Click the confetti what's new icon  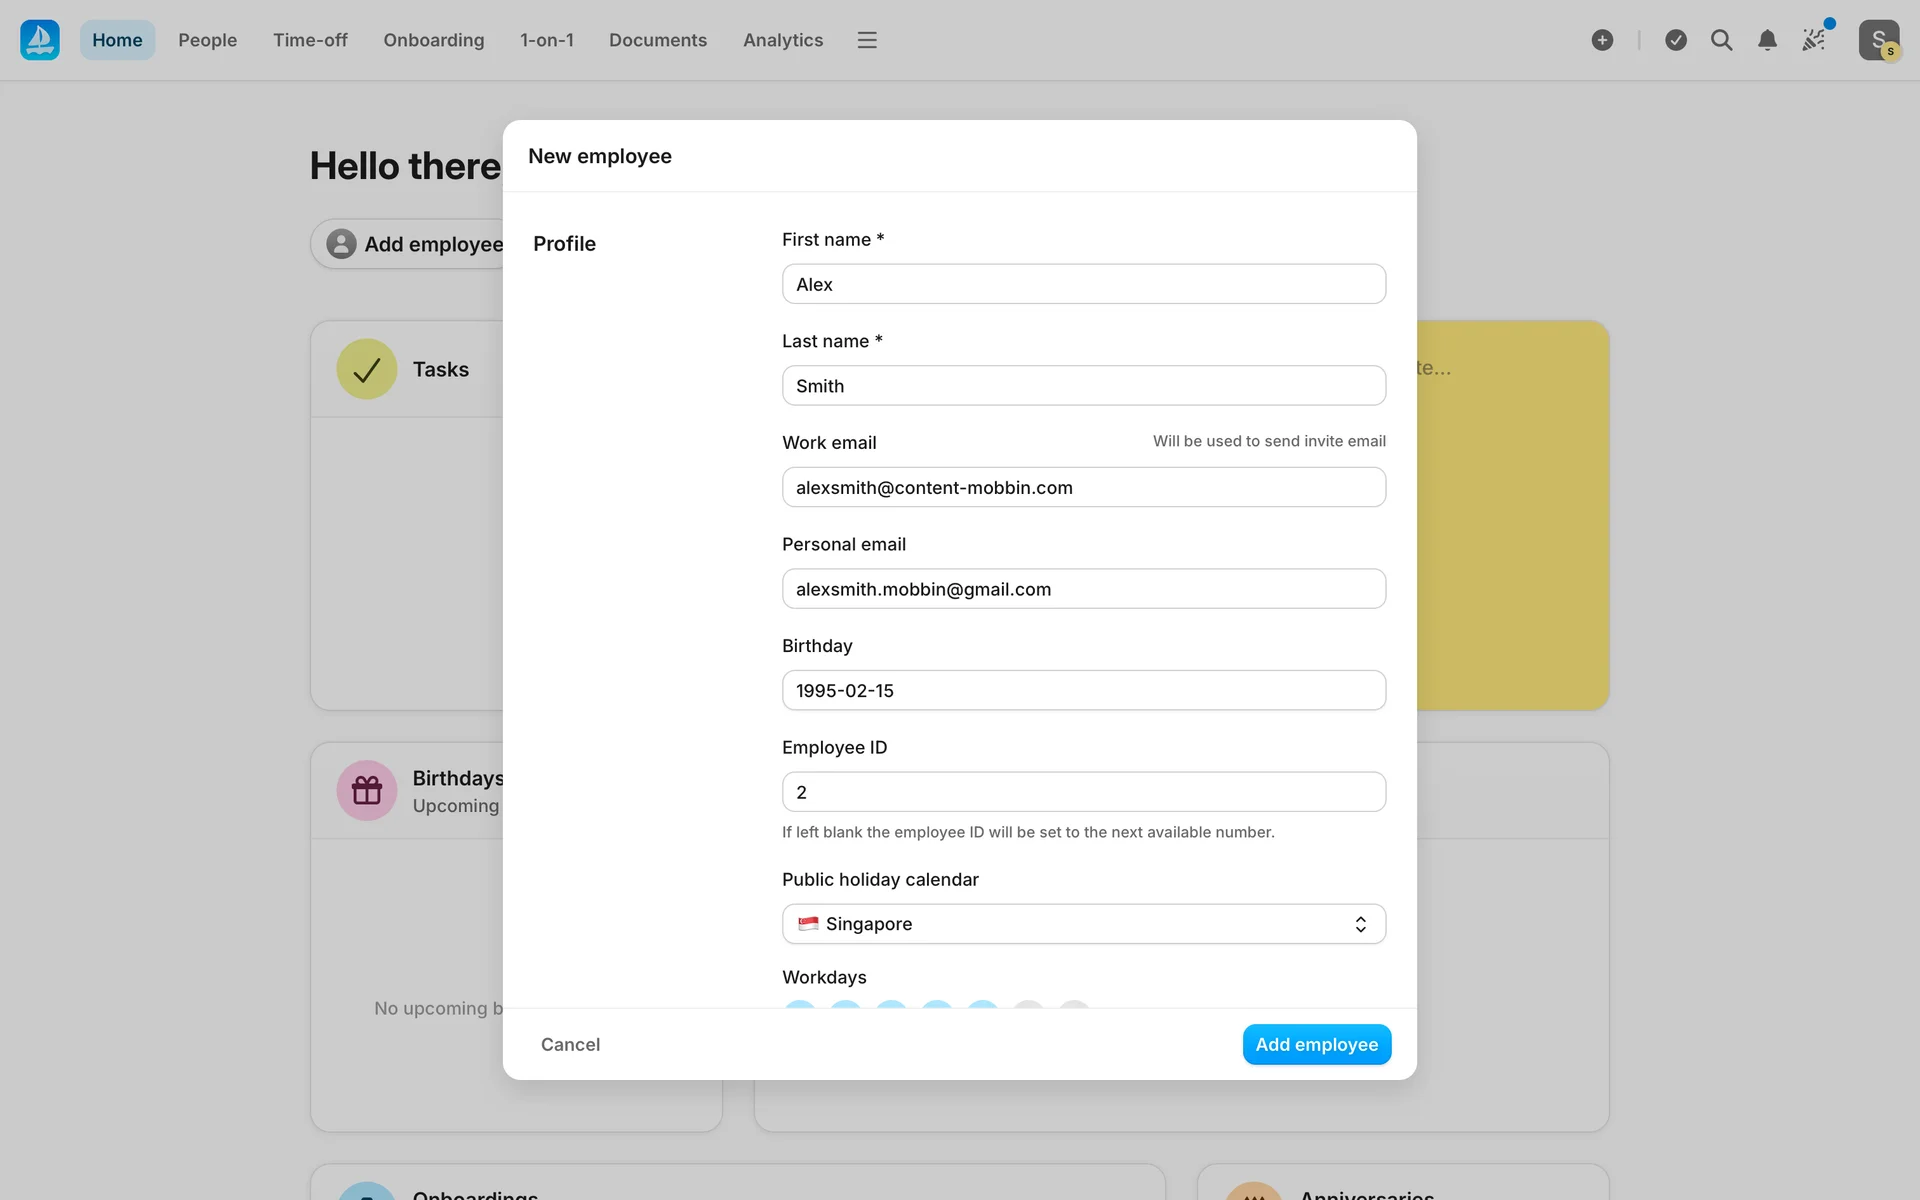coord(1814,40)
